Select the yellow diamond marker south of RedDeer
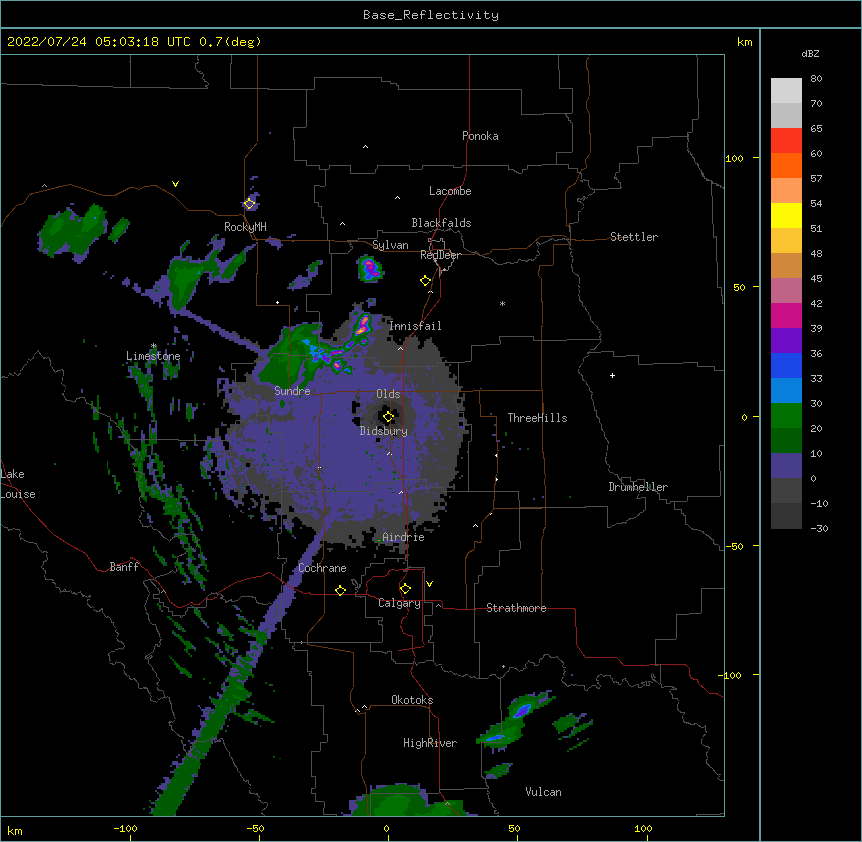 click(x=425, y=281)
